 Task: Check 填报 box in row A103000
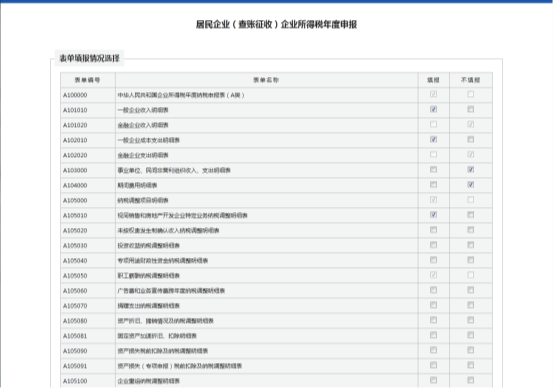tap(433, 170)
